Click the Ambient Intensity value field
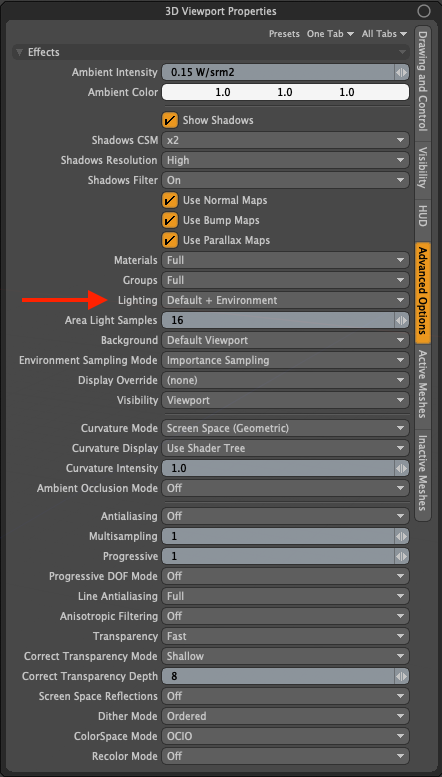This screenshot has width=442, height=777. [x=278, y=72]
